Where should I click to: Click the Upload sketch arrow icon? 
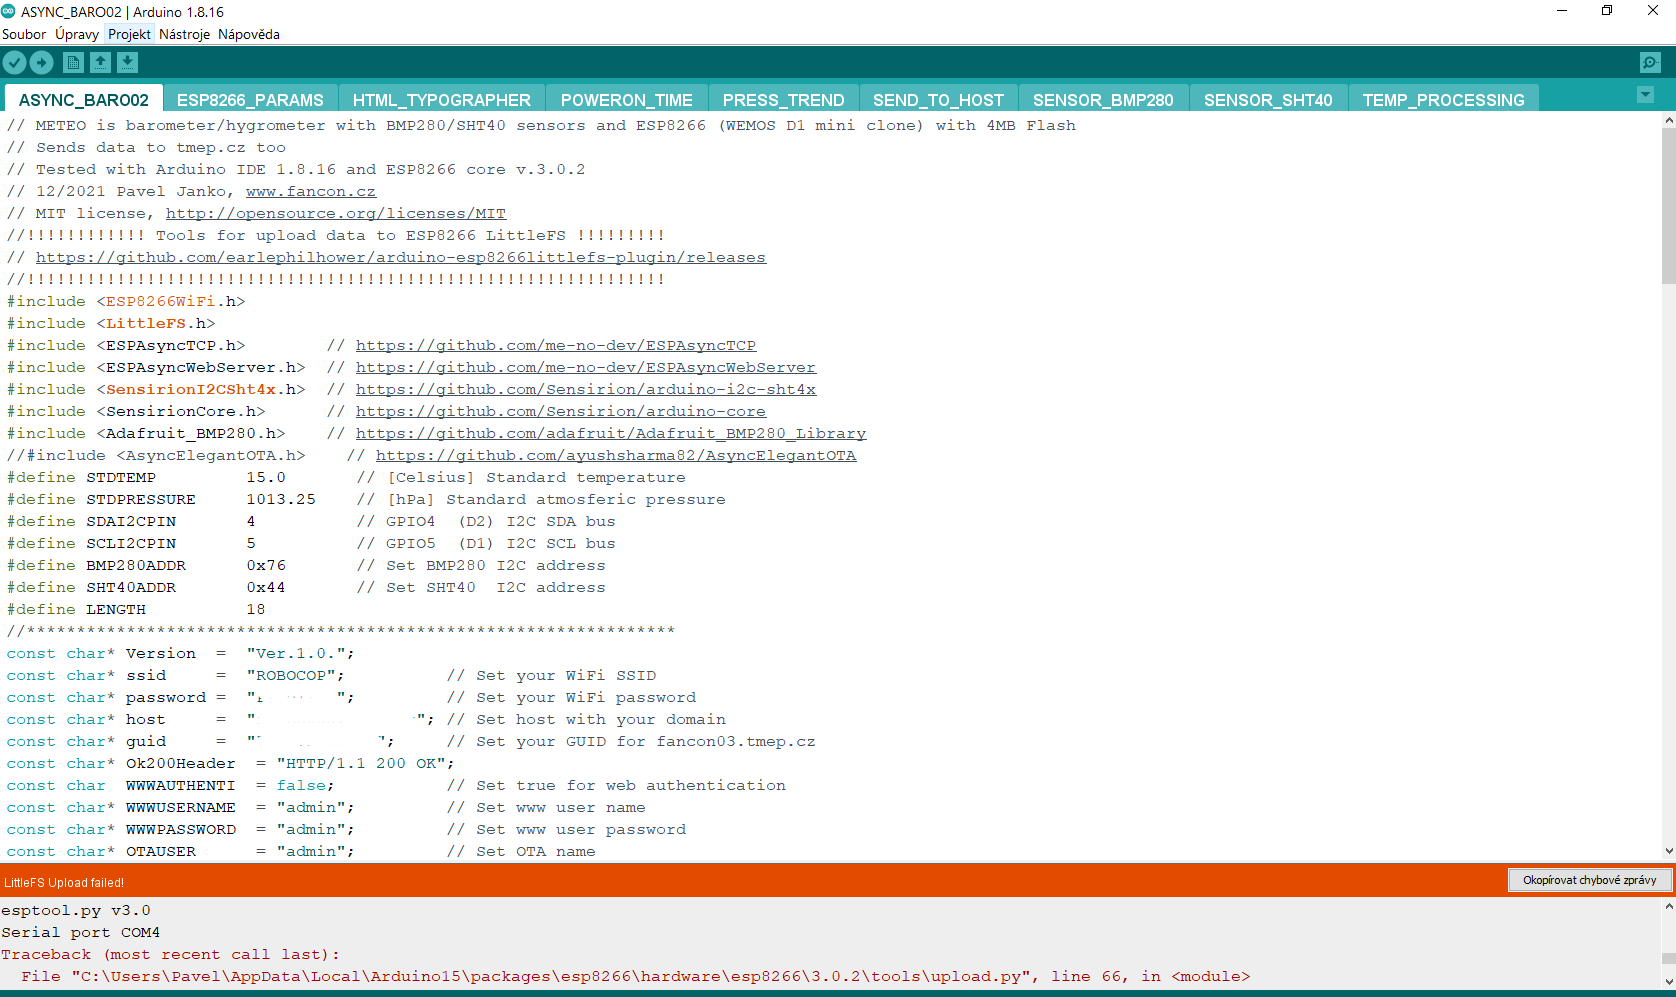41,62
